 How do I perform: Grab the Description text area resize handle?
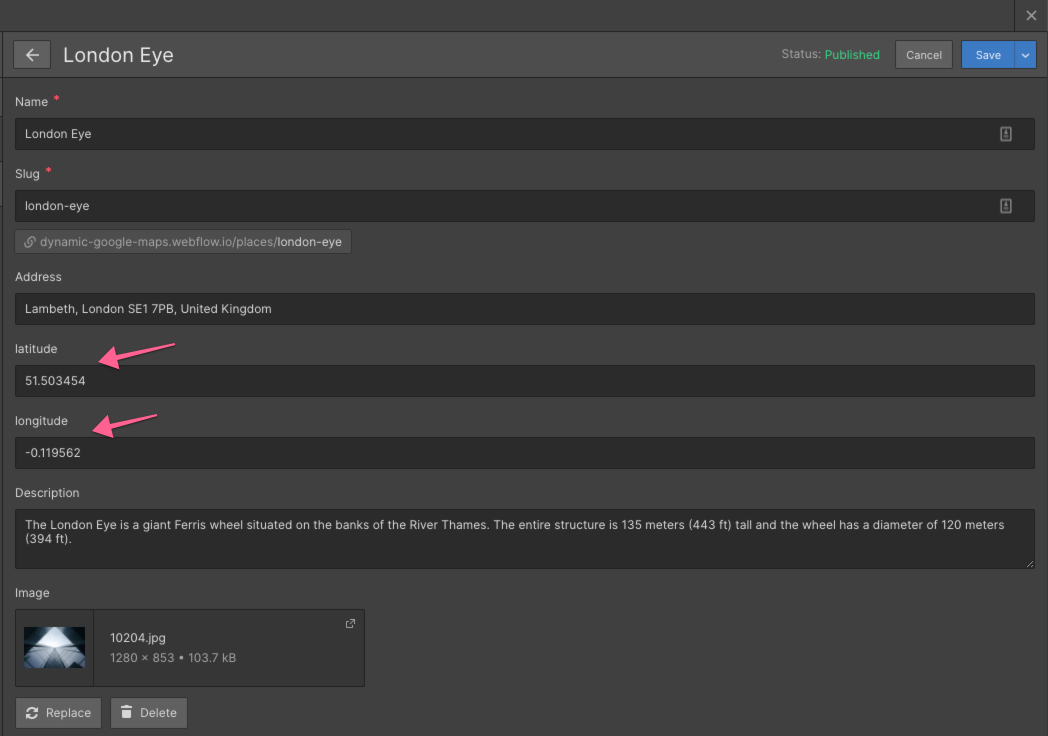click(x=1029, y=564)
